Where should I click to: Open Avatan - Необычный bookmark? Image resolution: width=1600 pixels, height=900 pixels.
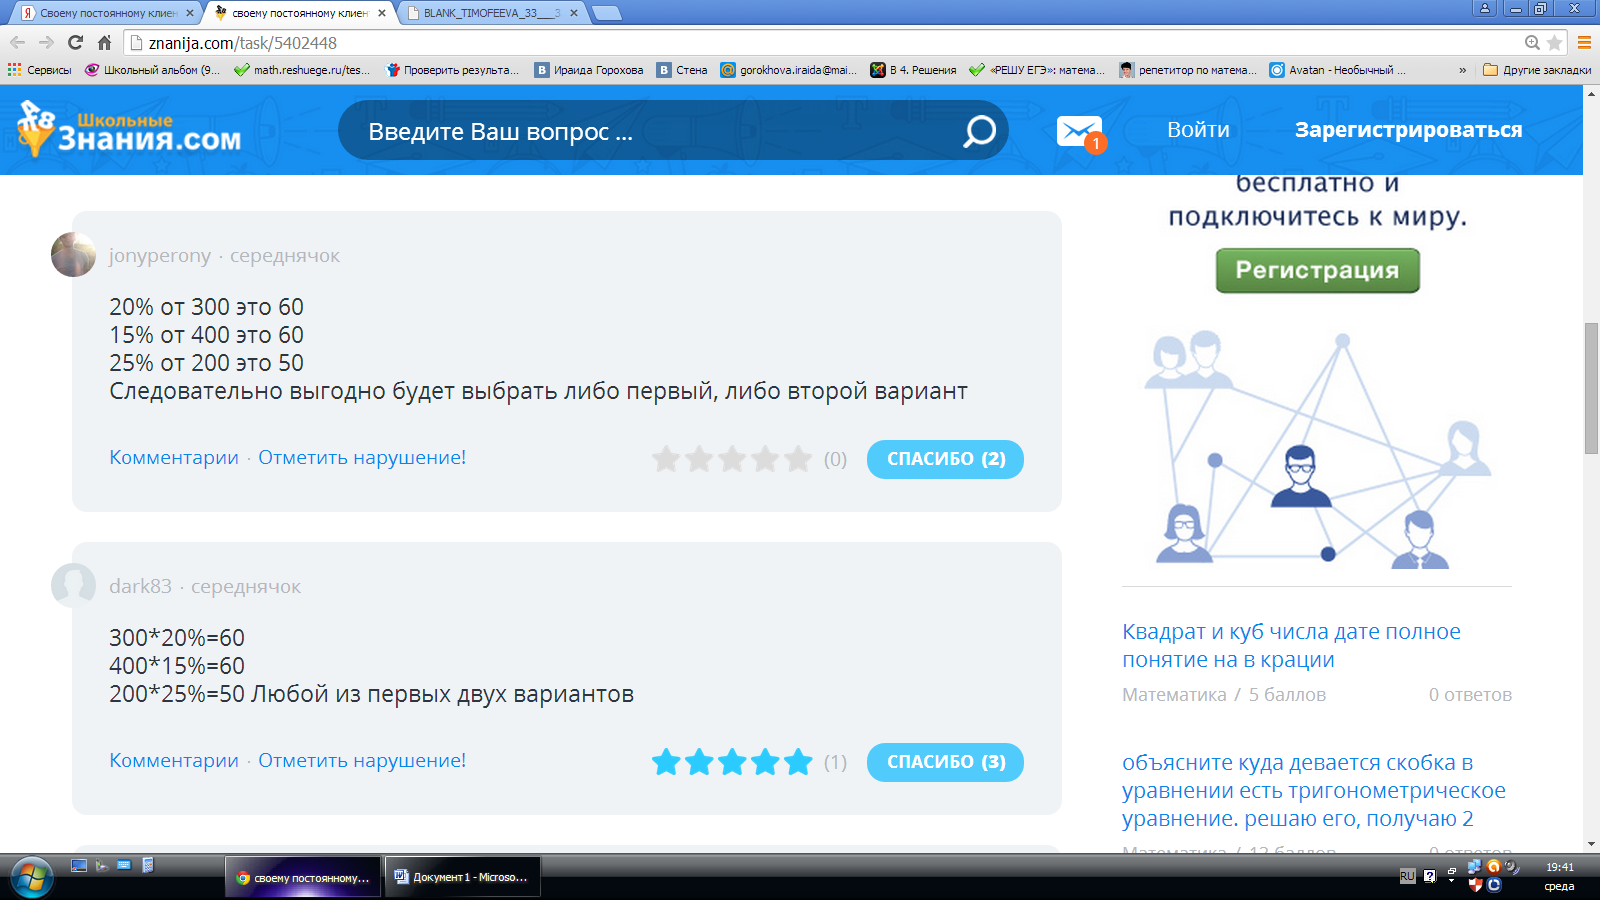pos(1338,70)
